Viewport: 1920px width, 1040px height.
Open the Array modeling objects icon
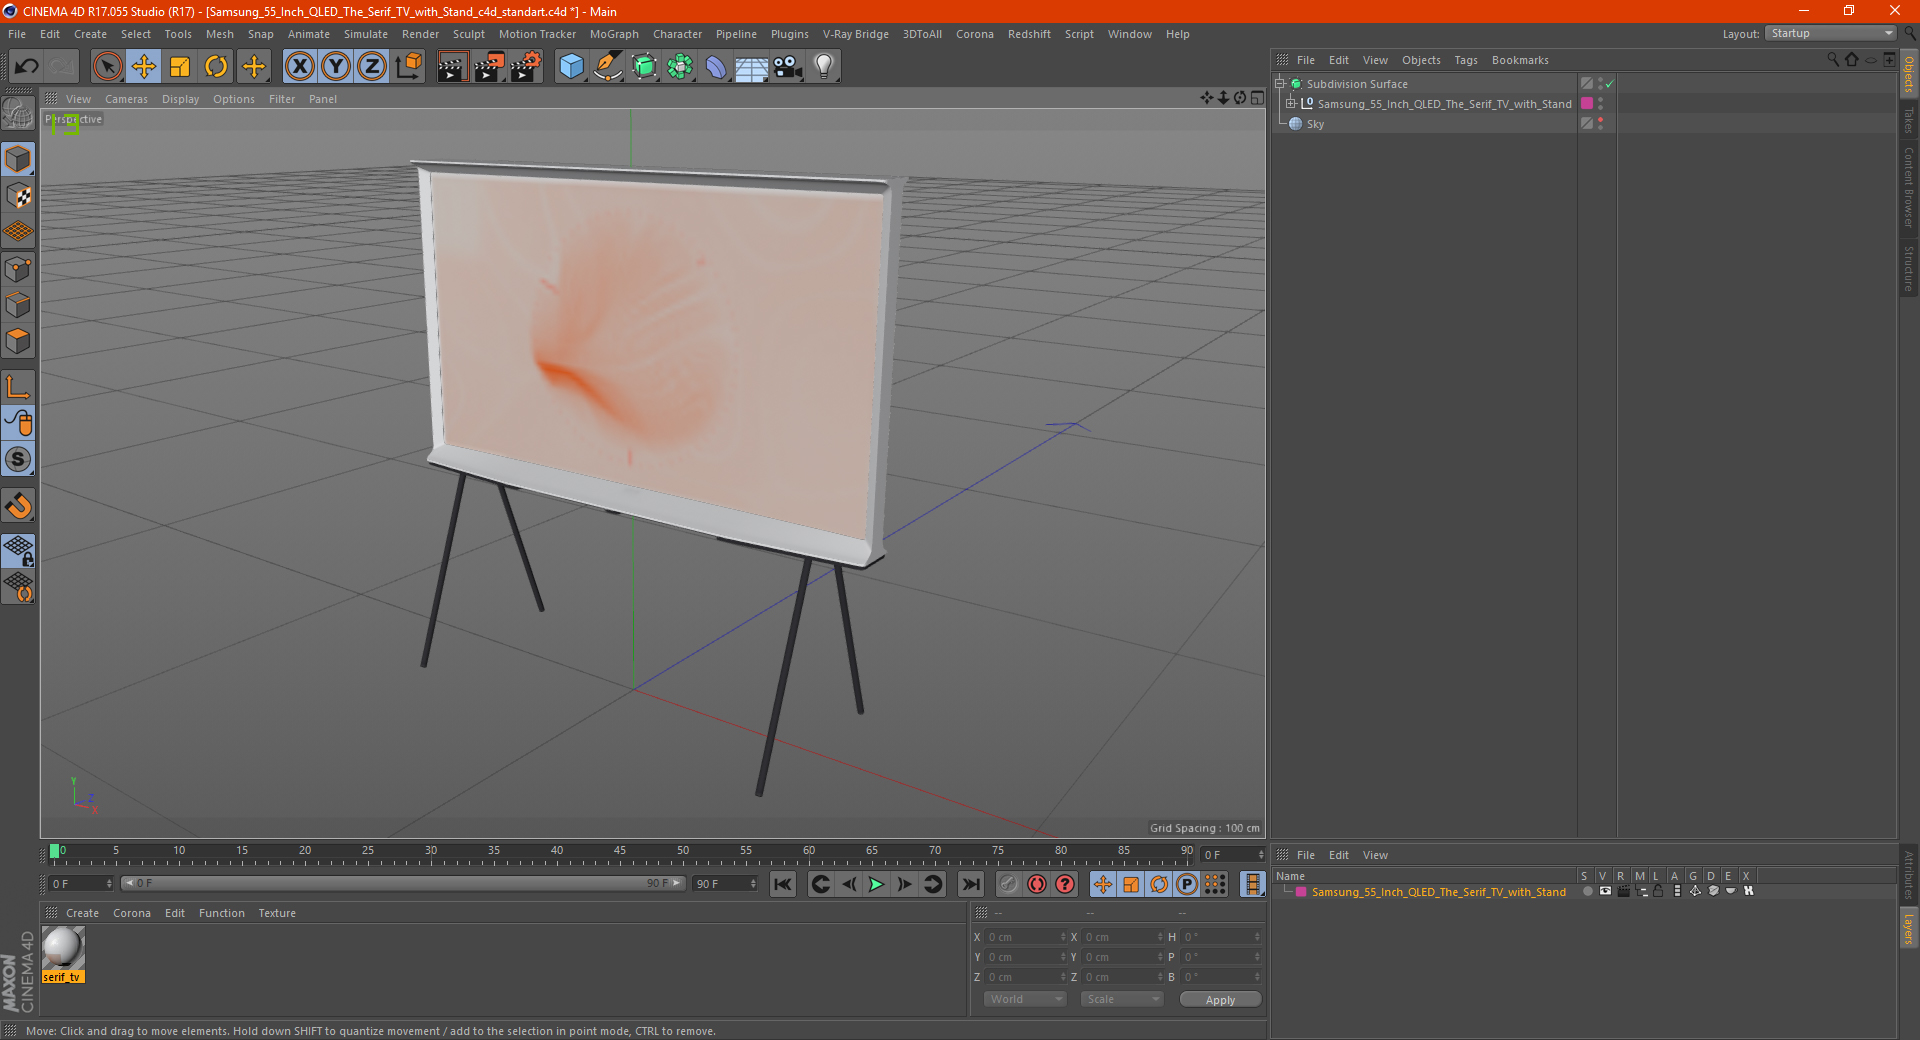point(680,67)
